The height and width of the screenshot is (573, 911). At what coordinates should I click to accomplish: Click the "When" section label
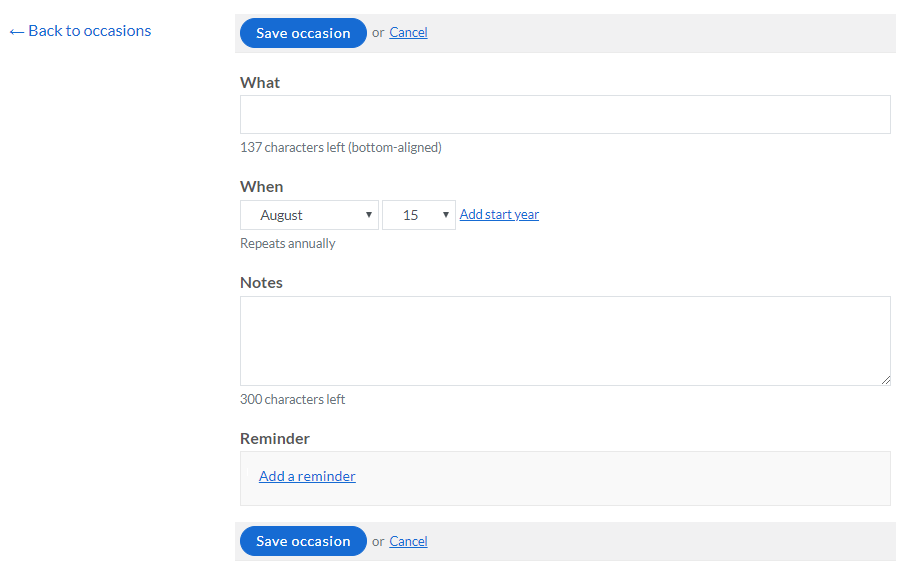coord(261,187)
